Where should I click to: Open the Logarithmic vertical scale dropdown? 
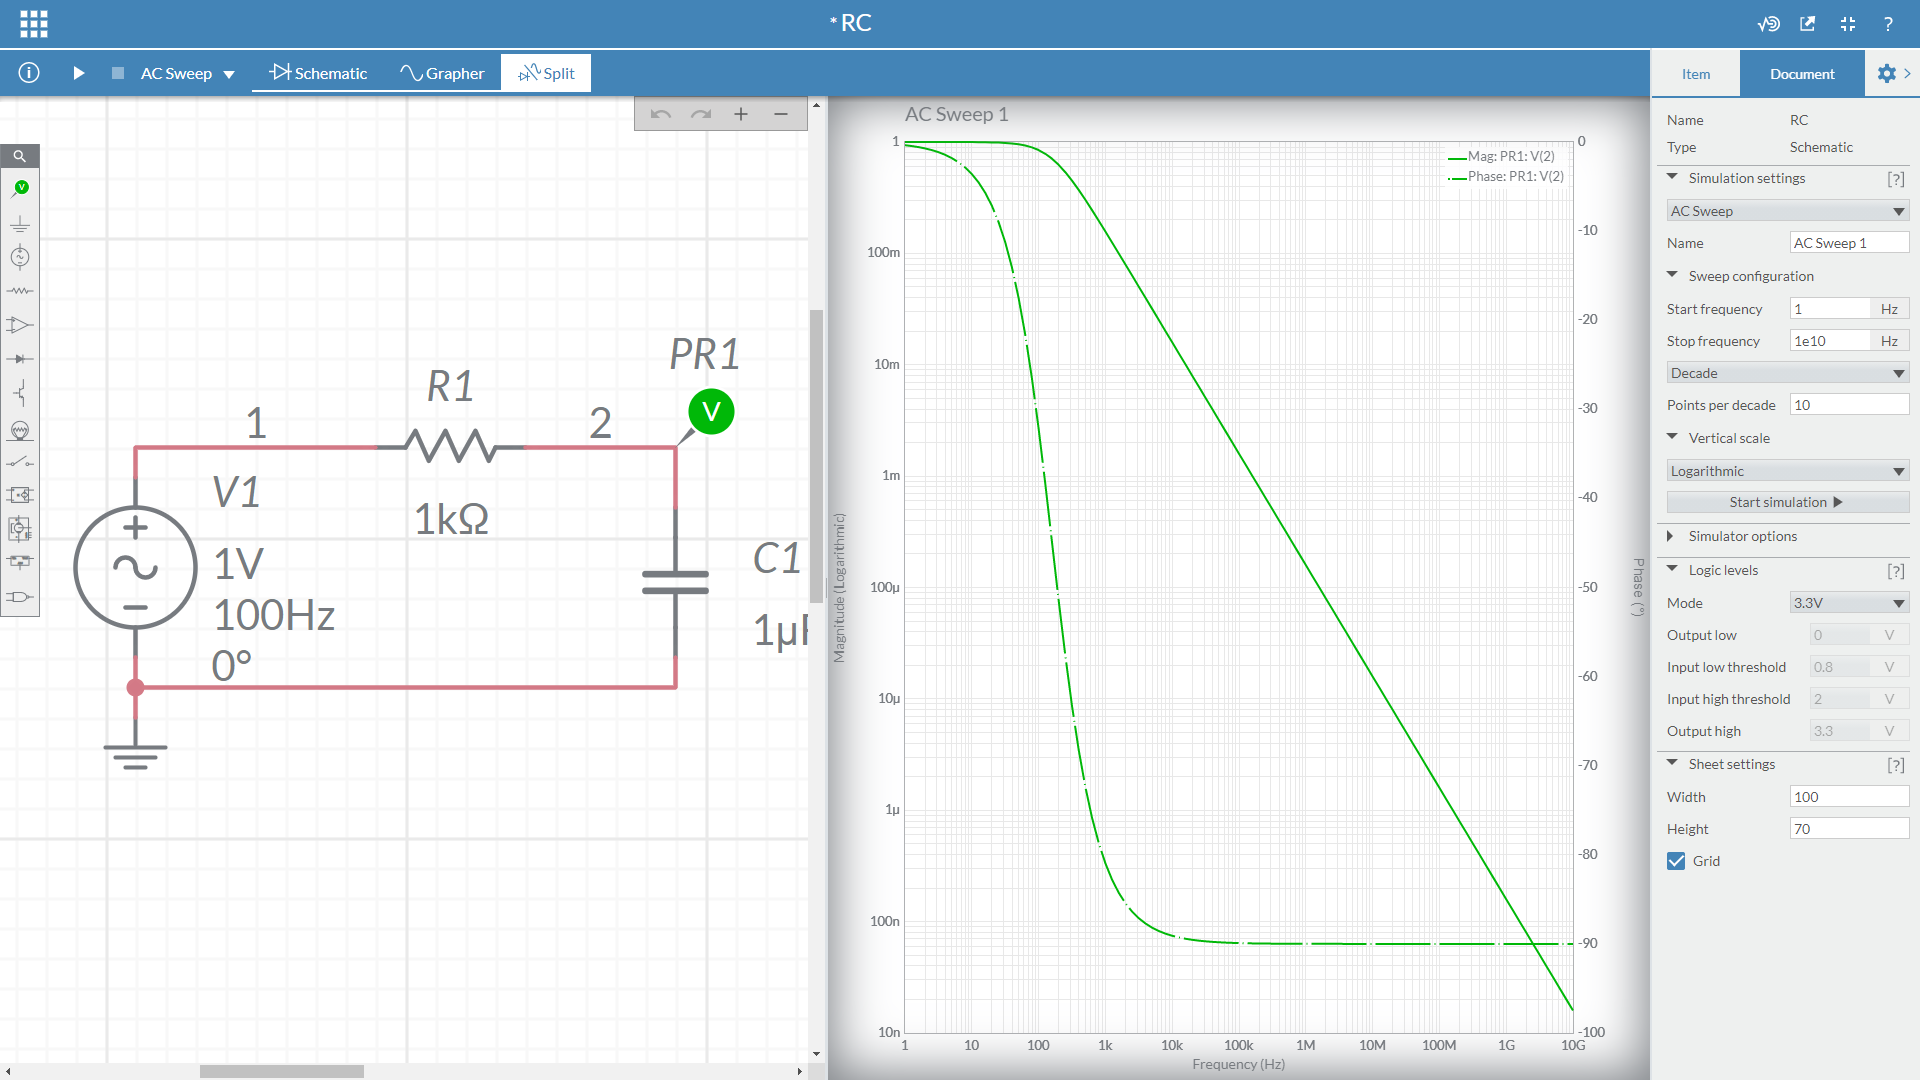tap(1788, 471)
